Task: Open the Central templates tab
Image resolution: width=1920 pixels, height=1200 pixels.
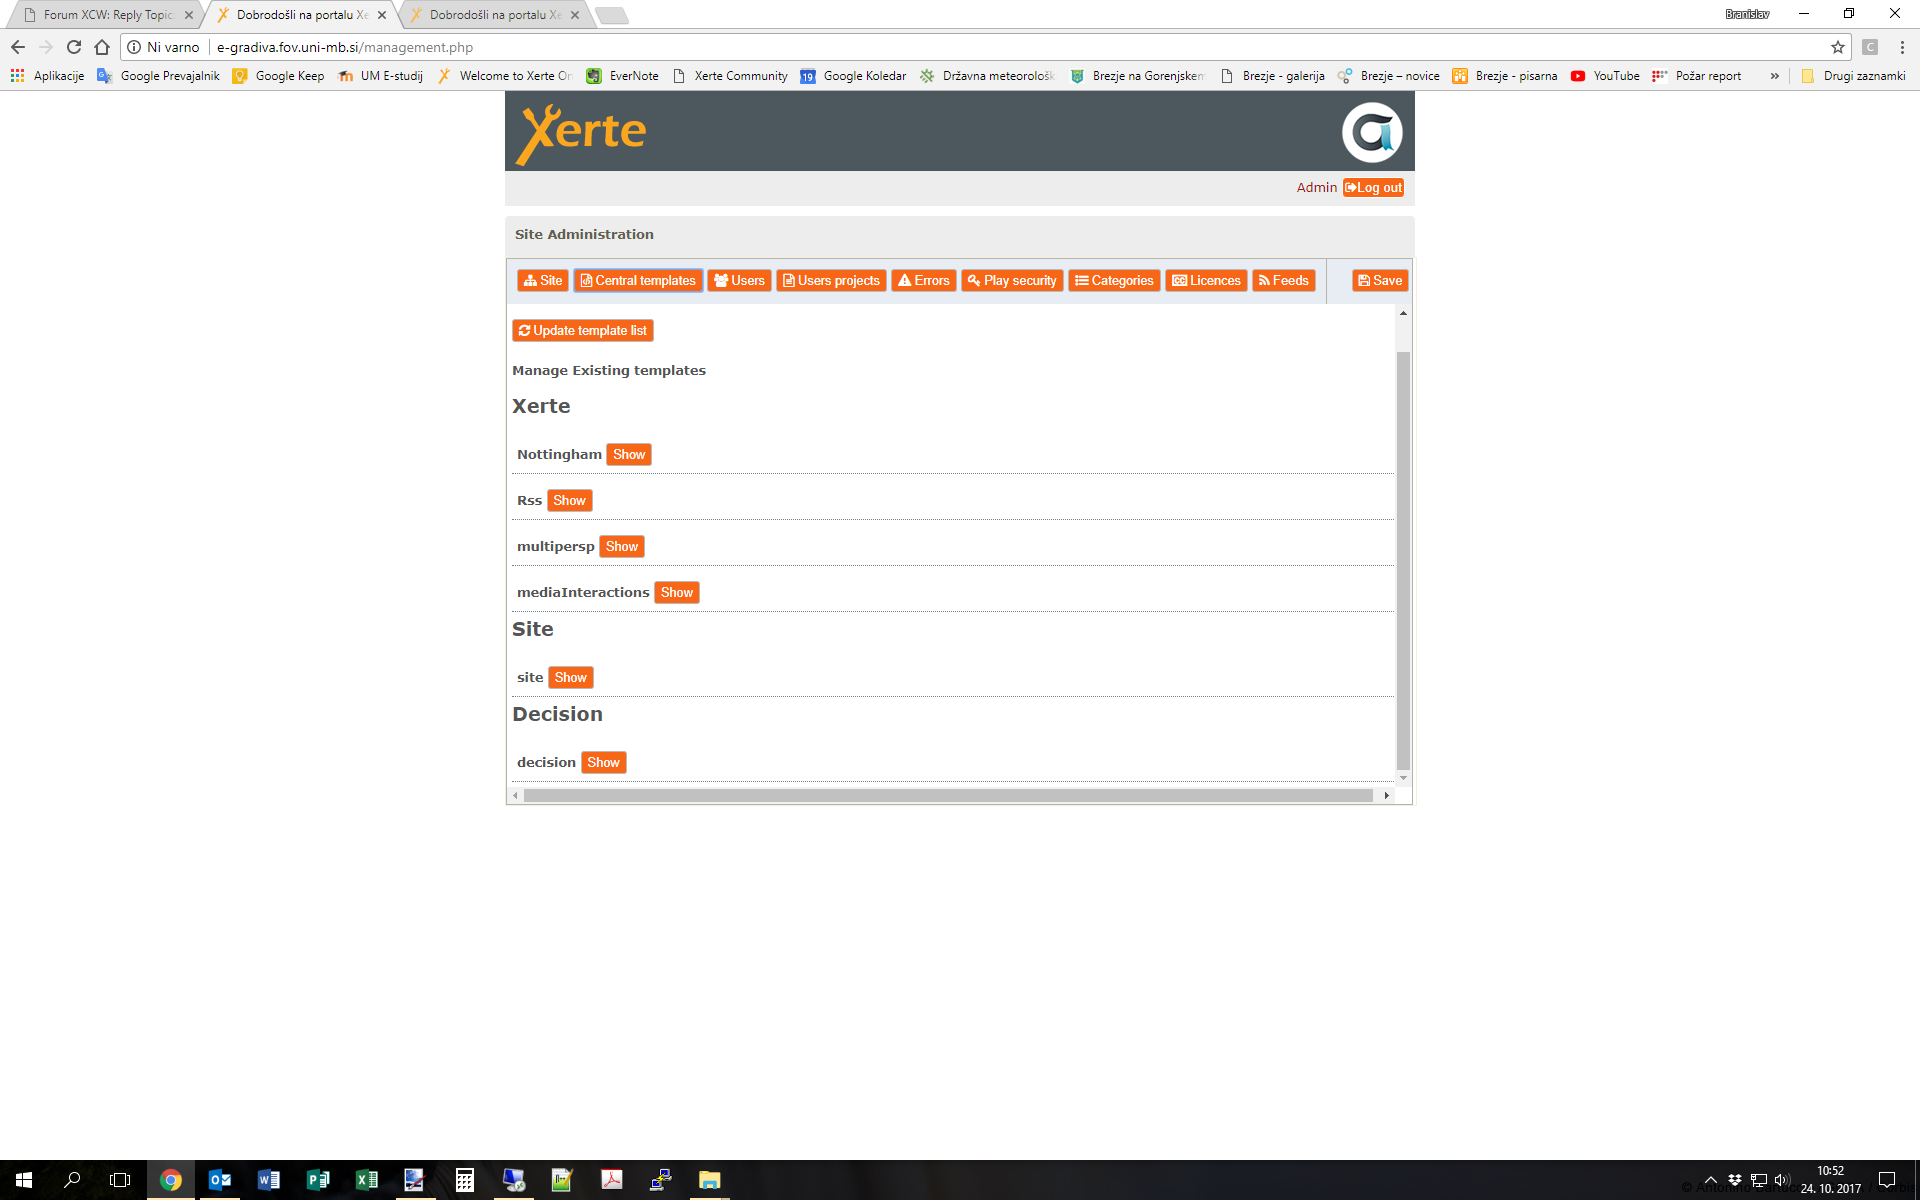Action: (x=638, y=281)
